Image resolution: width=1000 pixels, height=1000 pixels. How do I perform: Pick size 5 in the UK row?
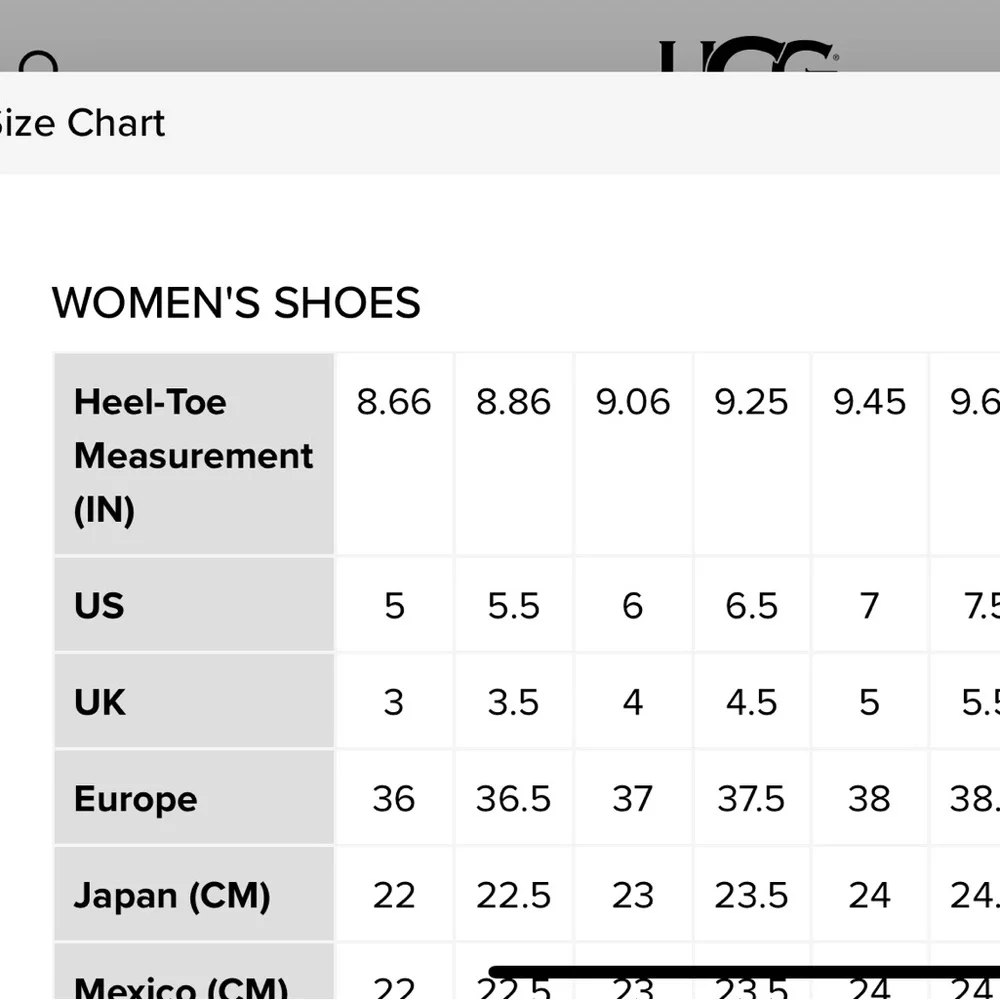pyautogui.click(x=869, y=701)
